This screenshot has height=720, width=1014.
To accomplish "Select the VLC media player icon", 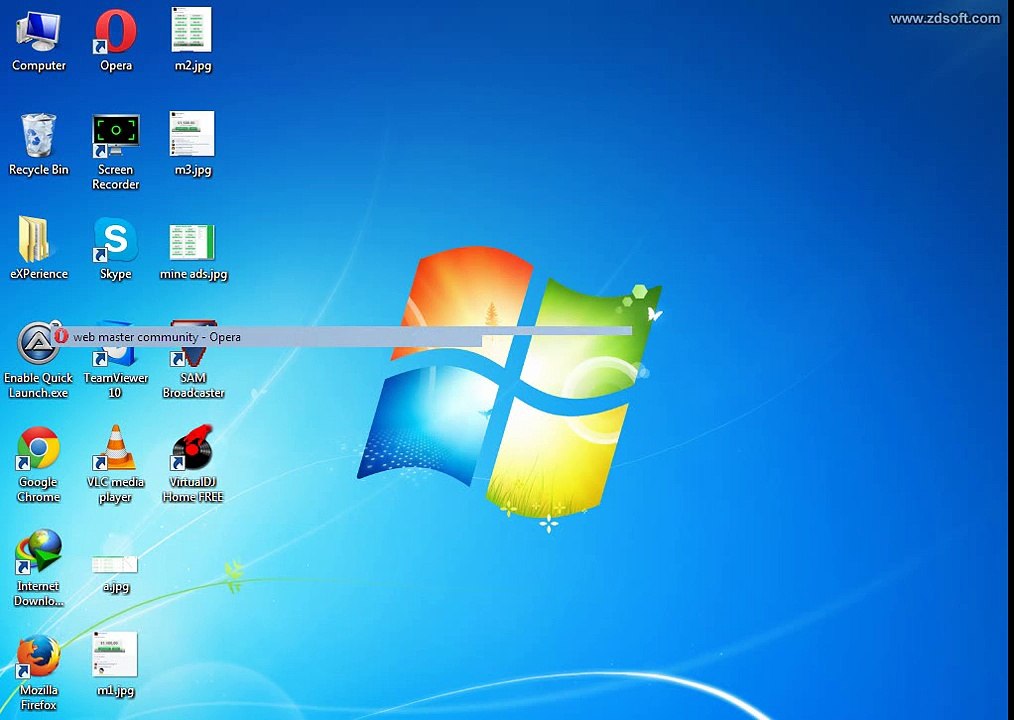I will click(116, 464).
